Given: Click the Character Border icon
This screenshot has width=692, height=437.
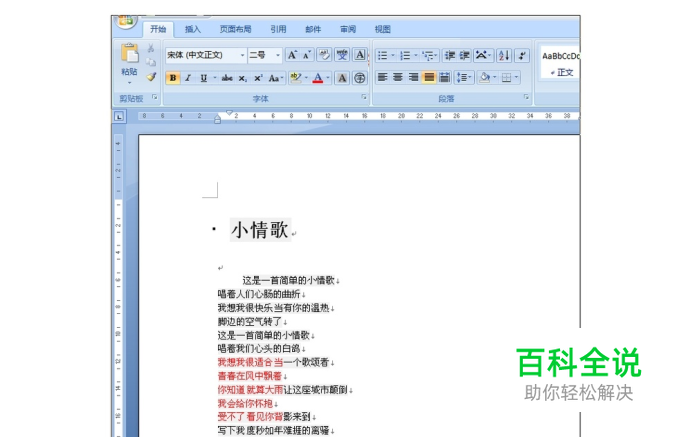Looking at the screenshot, I should coord(360,55).
